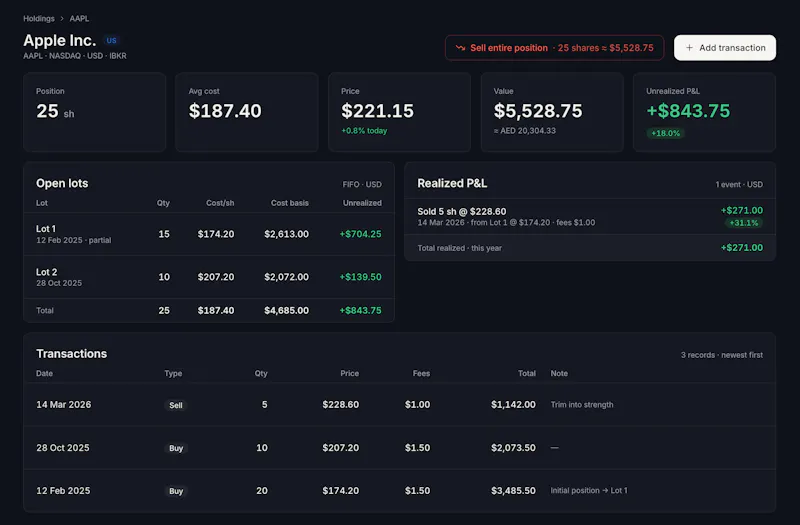
Task: Click the Qty column header in Open lots
Action: pyautogui.click(x=163, y=203)
